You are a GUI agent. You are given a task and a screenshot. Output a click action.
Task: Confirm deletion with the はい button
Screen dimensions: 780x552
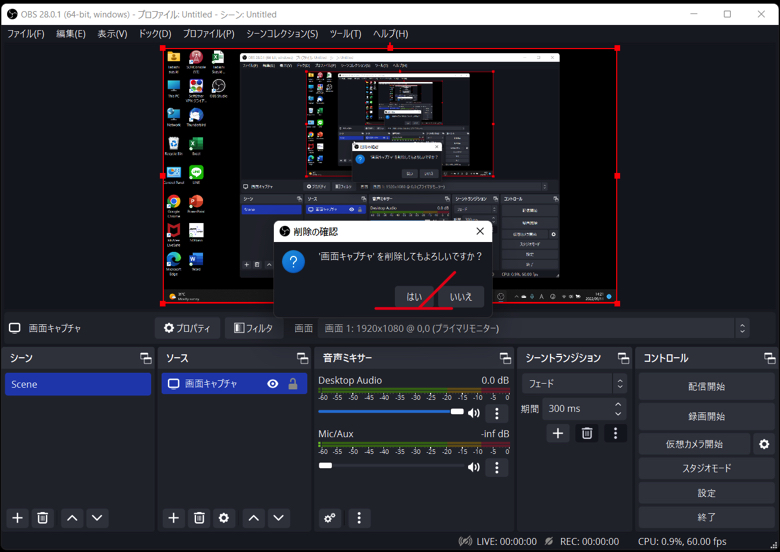[x=414, y=297]
